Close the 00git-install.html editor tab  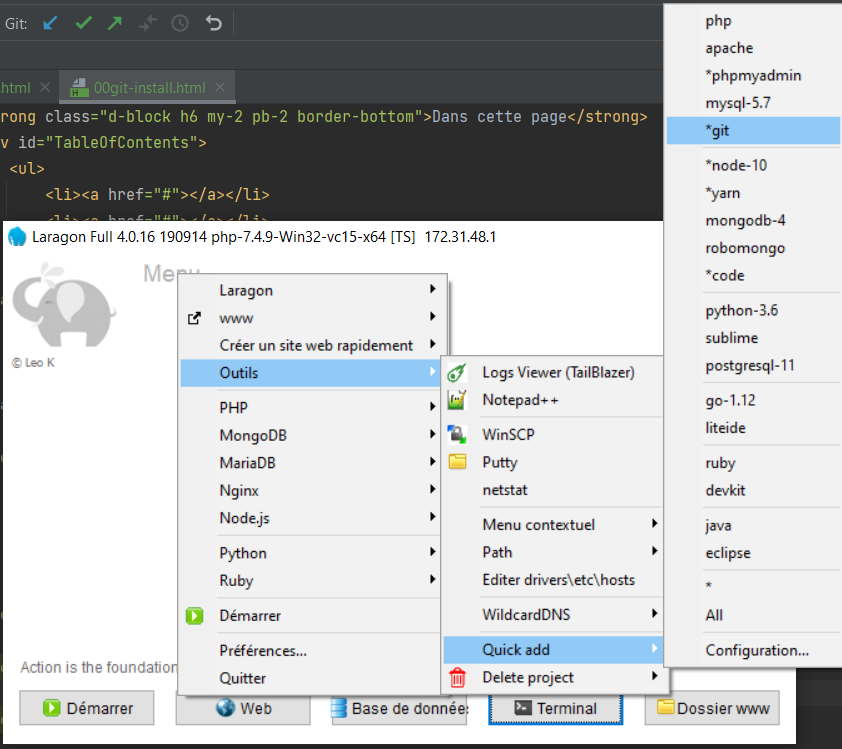coord(220,87)
